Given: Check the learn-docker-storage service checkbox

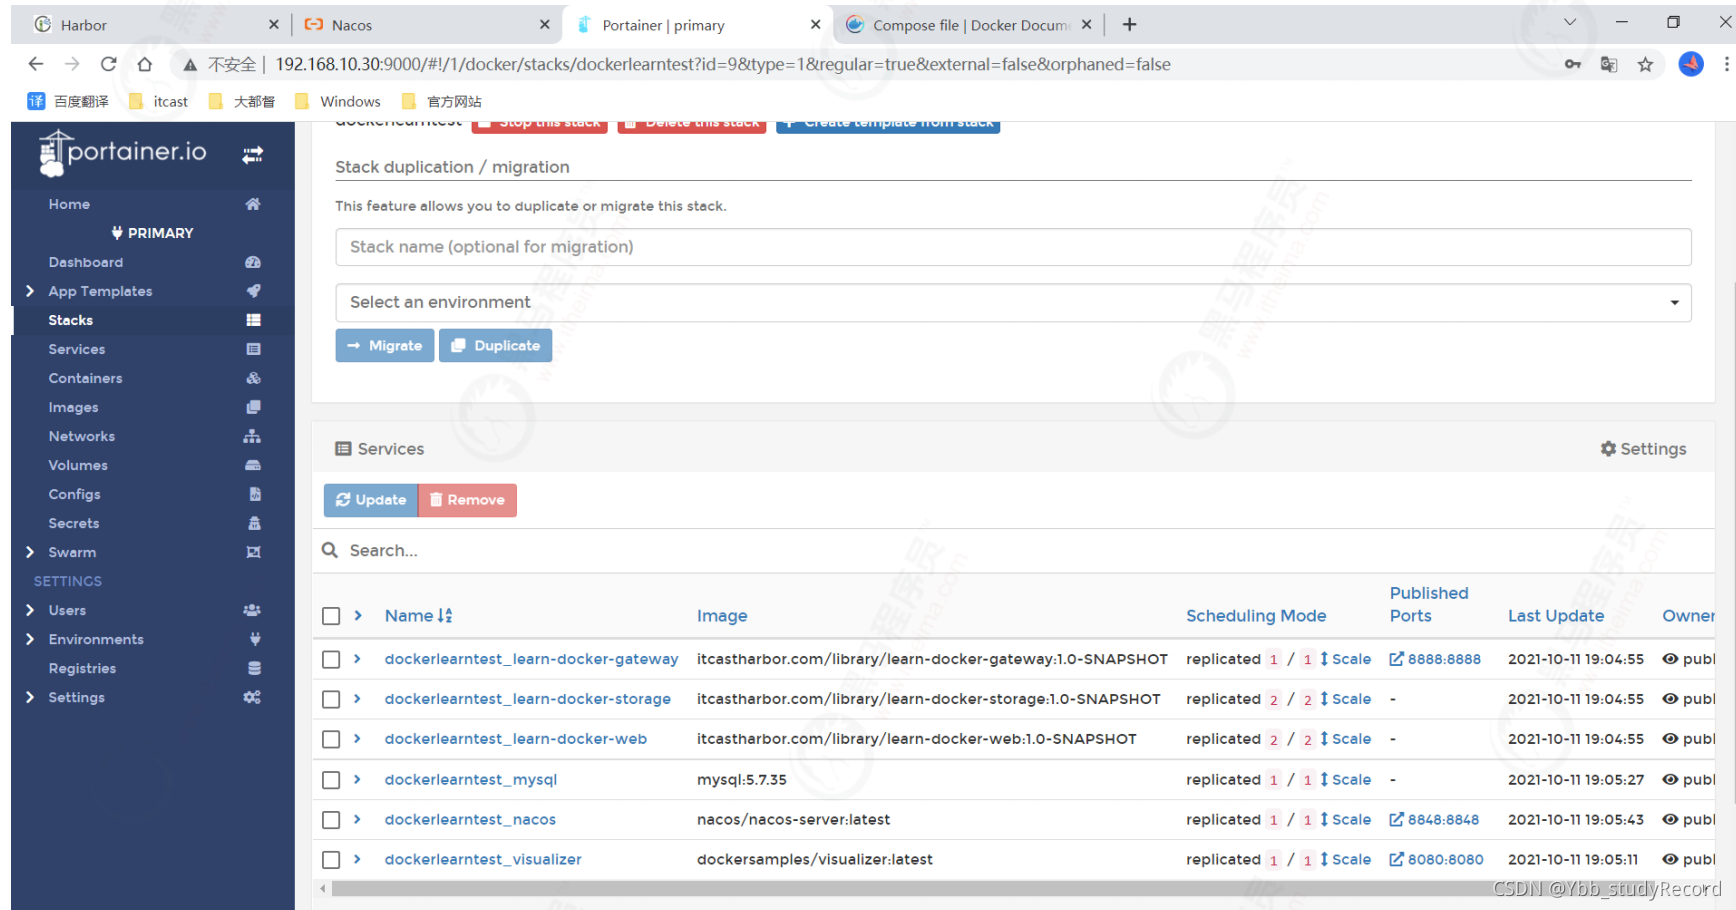Looking at the screenshot, I should tap(331, 700).
